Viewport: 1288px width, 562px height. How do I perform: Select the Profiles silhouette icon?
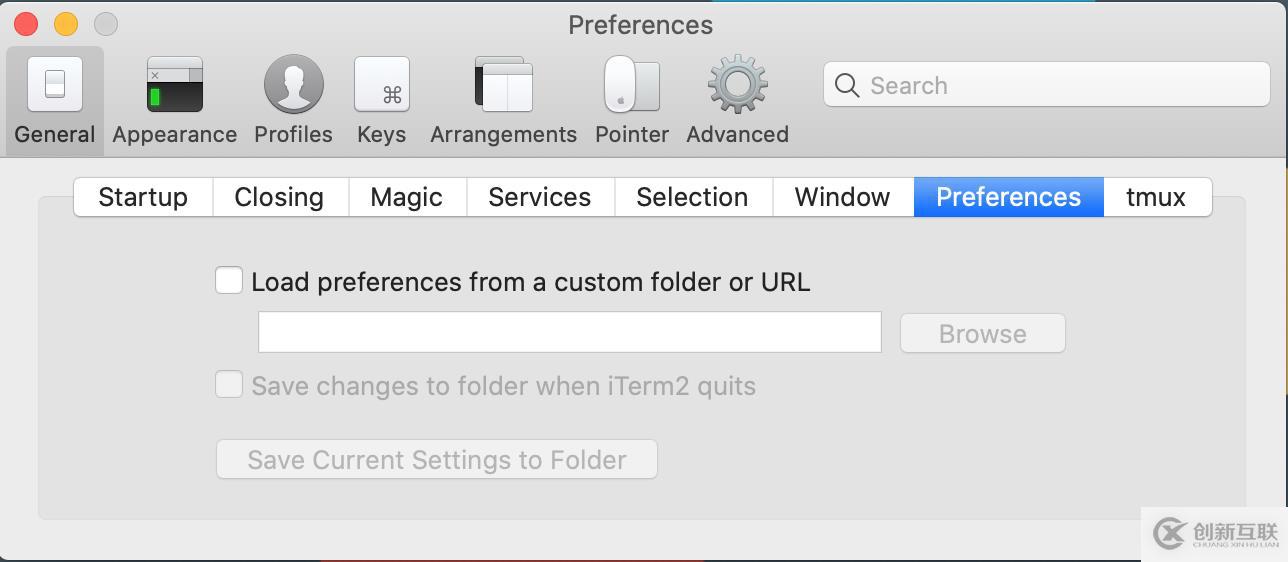coord(293,85)
